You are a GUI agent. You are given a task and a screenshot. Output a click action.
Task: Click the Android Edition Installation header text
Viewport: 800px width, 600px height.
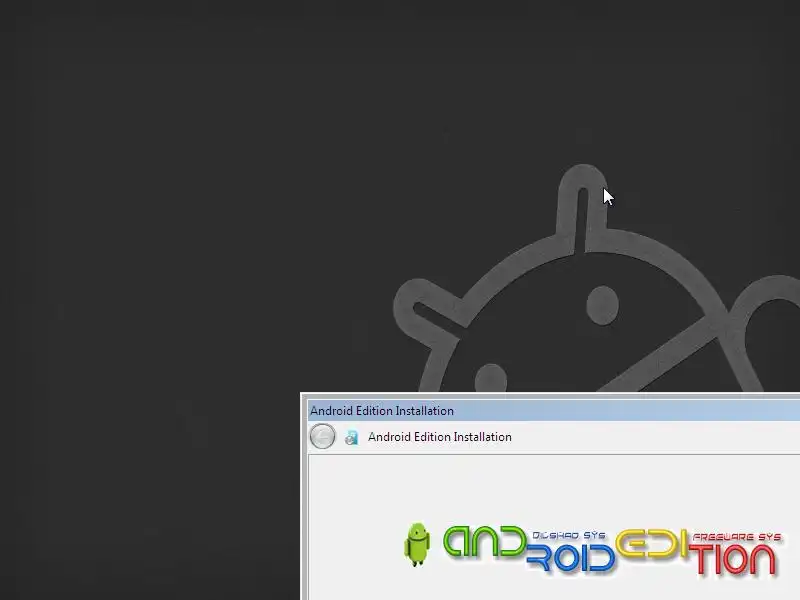coord(440,437)
